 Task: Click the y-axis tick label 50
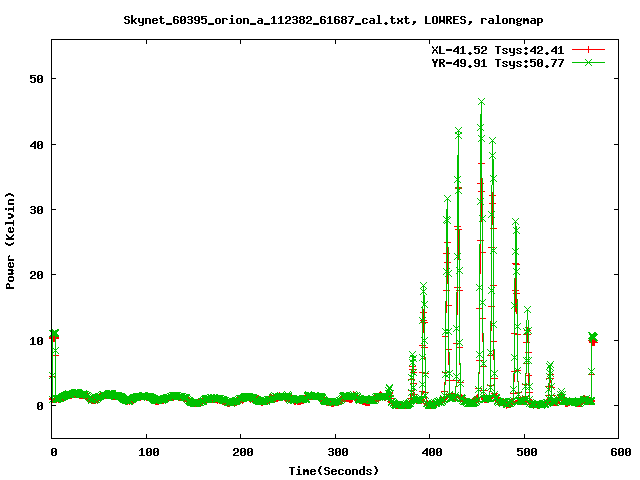36,79
